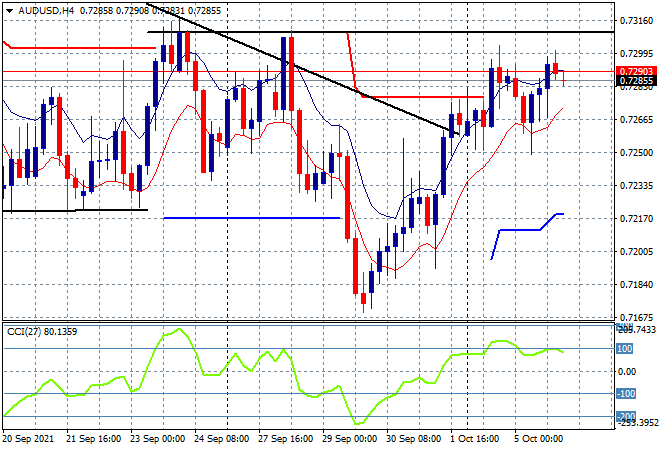Click the CCI -100 level label
660x450 pixels.
coord(626,394)
